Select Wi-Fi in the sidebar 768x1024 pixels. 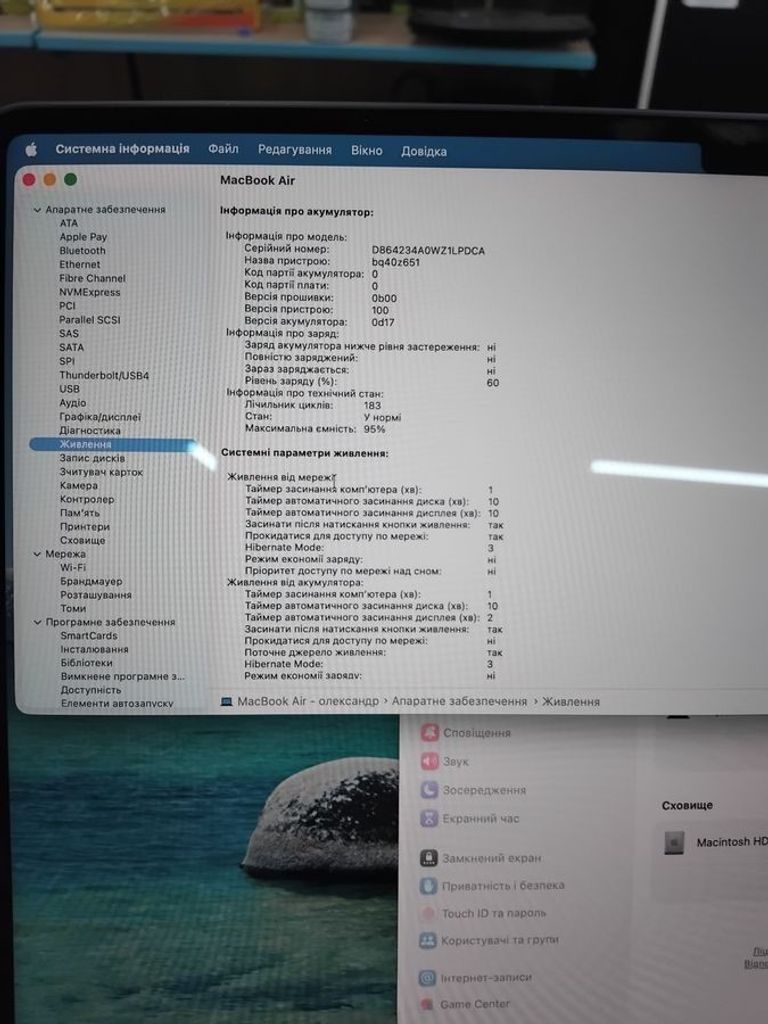(72, 568)
